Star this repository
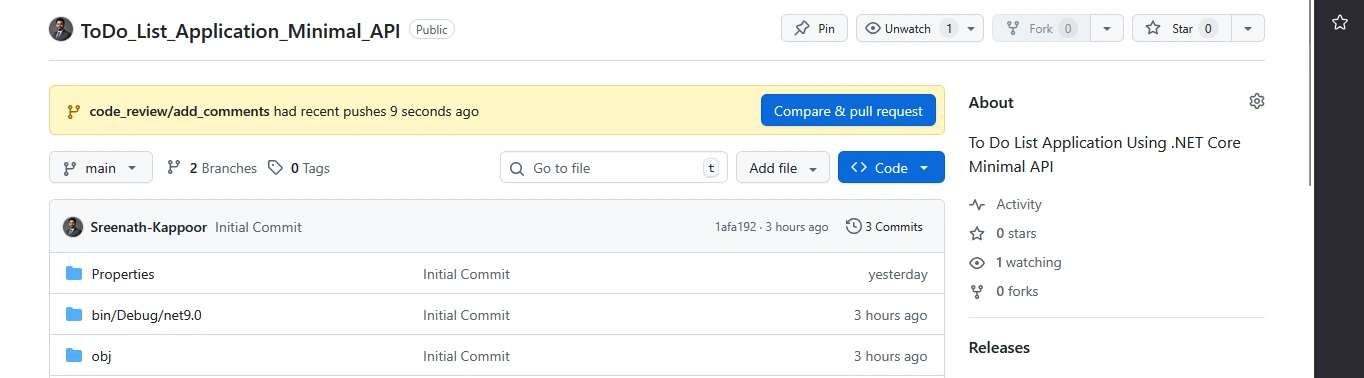 click(x=1181, y=28)
